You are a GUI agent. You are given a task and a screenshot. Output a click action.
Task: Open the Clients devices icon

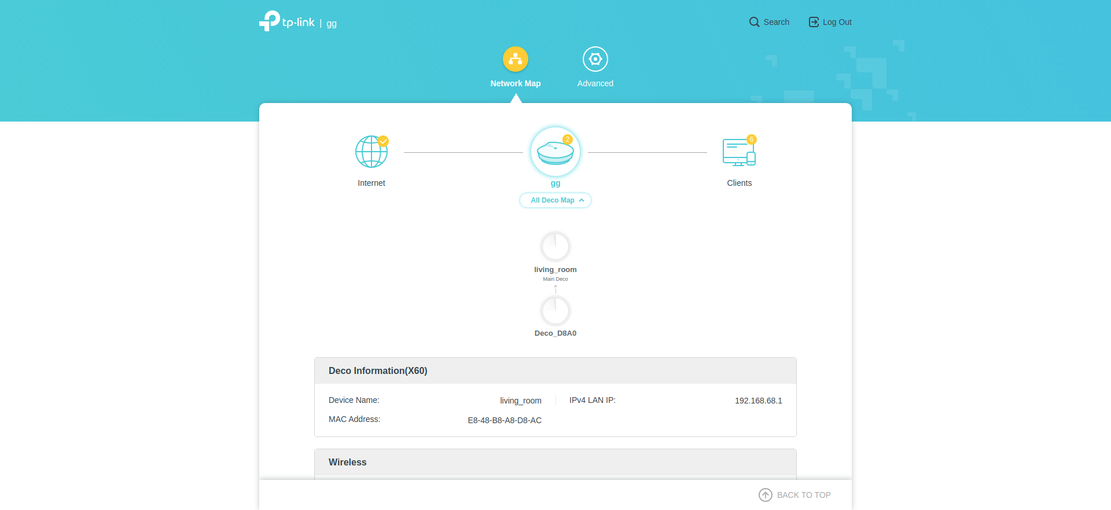coord(738,152)
